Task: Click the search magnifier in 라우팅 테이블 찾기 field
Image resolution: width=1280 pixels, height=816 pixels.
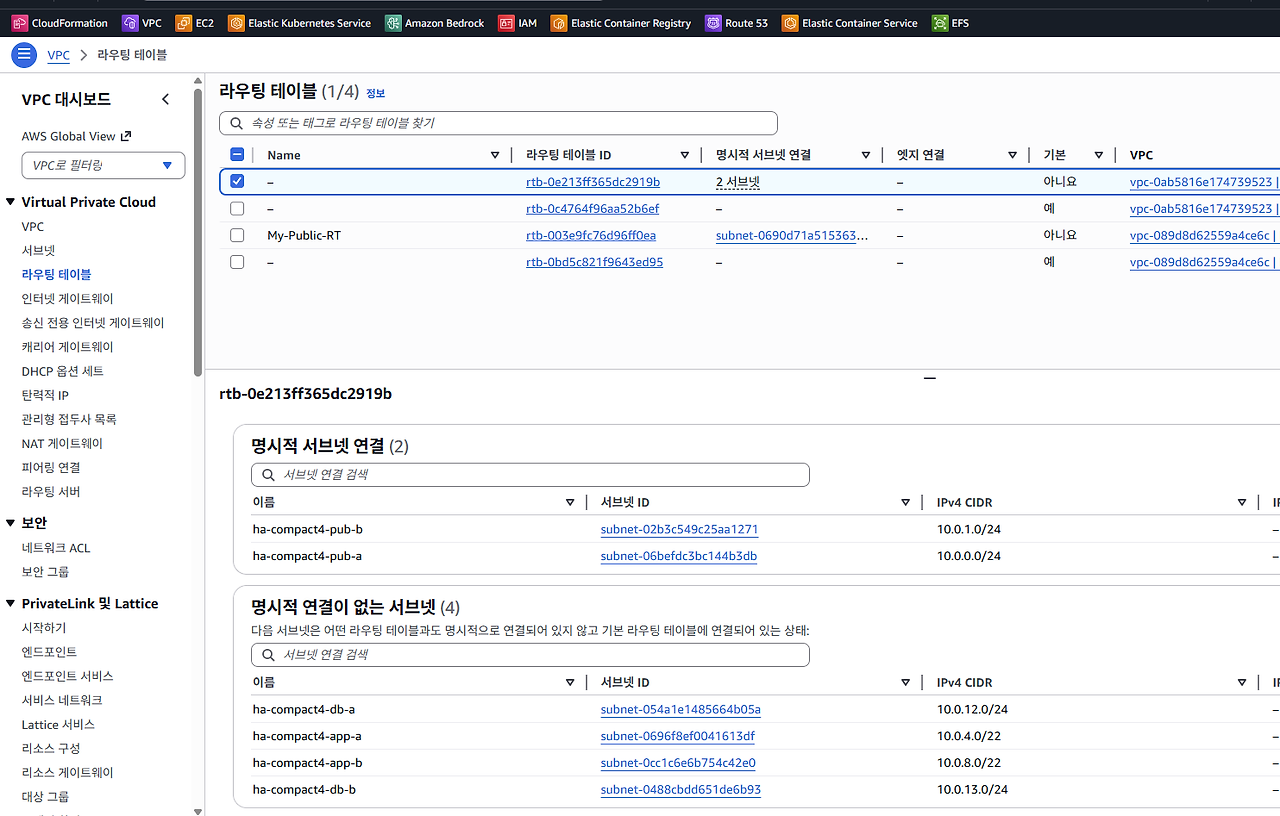Action: click(236, 123)
